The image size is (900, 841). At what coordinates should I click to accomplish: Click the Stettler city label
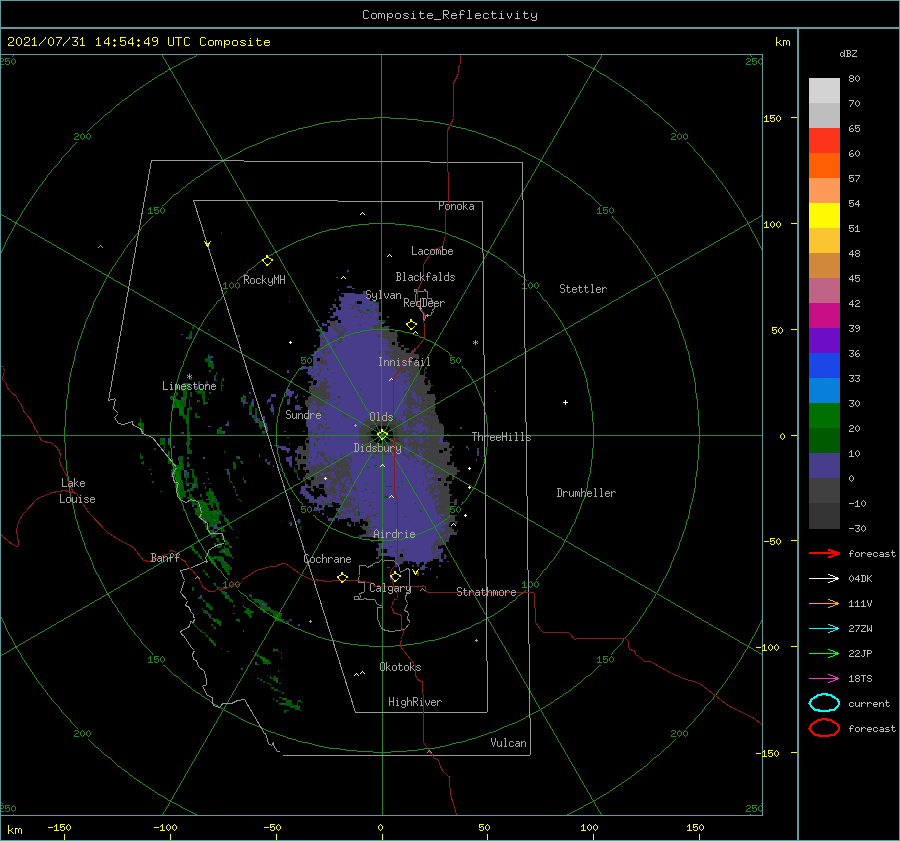(x=583, y=289)
